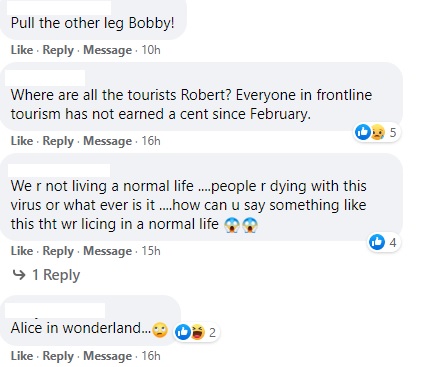
Task: Click thumbs-up reaction icon on tourists comment
Action: (x=362, y=132)
